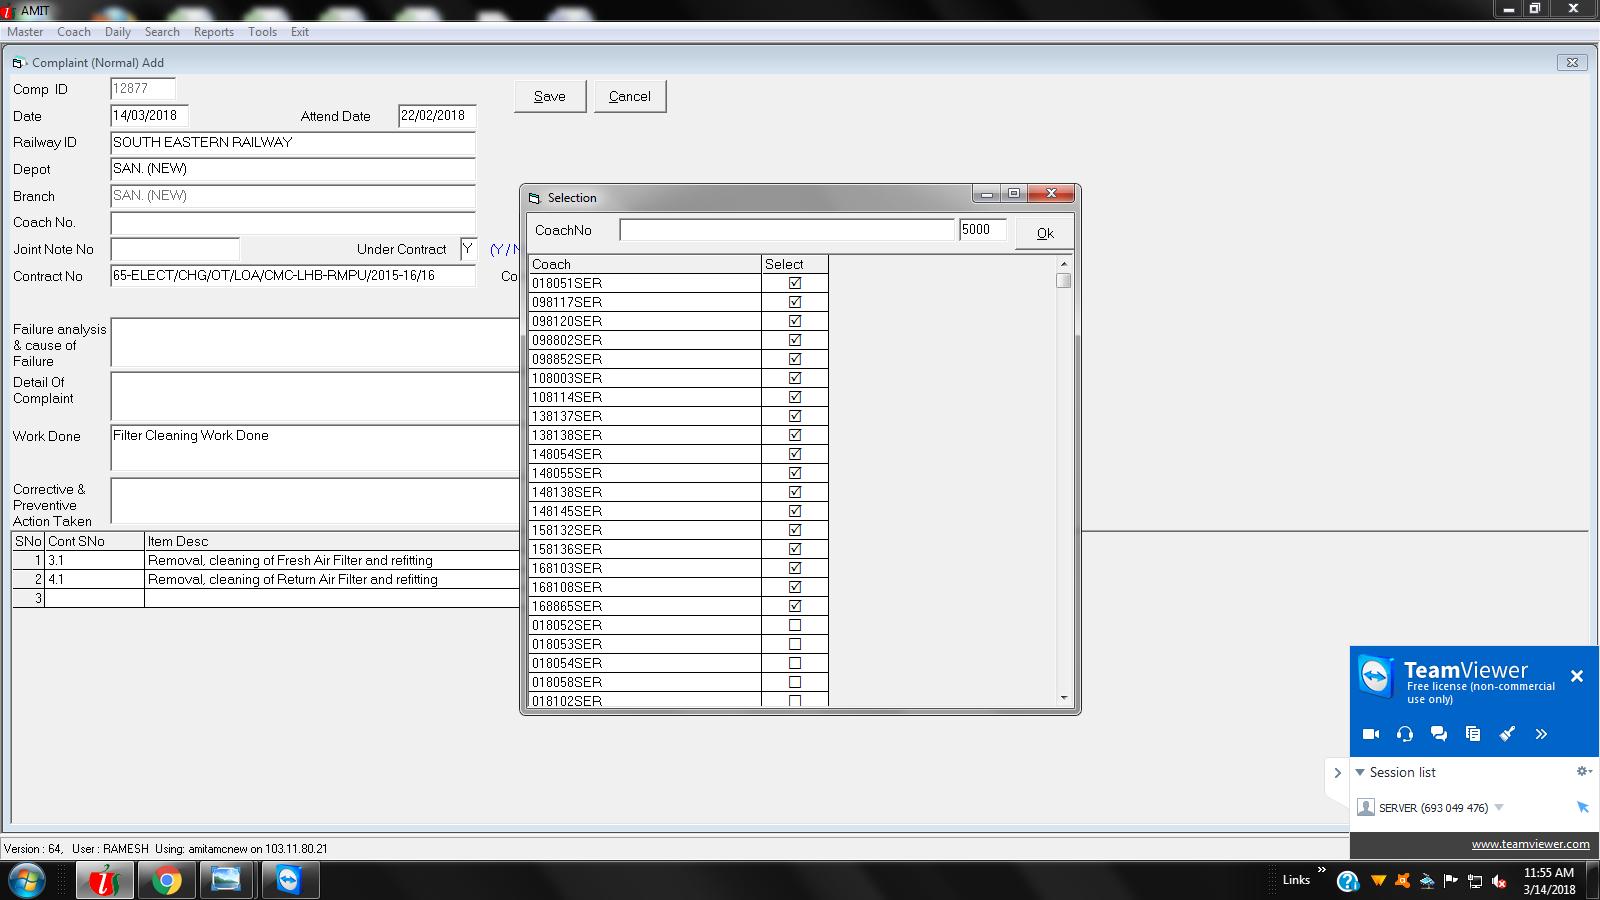Open the TeamViewer whiteboard brush tool
Viewport: 1600px width, 900px height.
point(1507,734)
